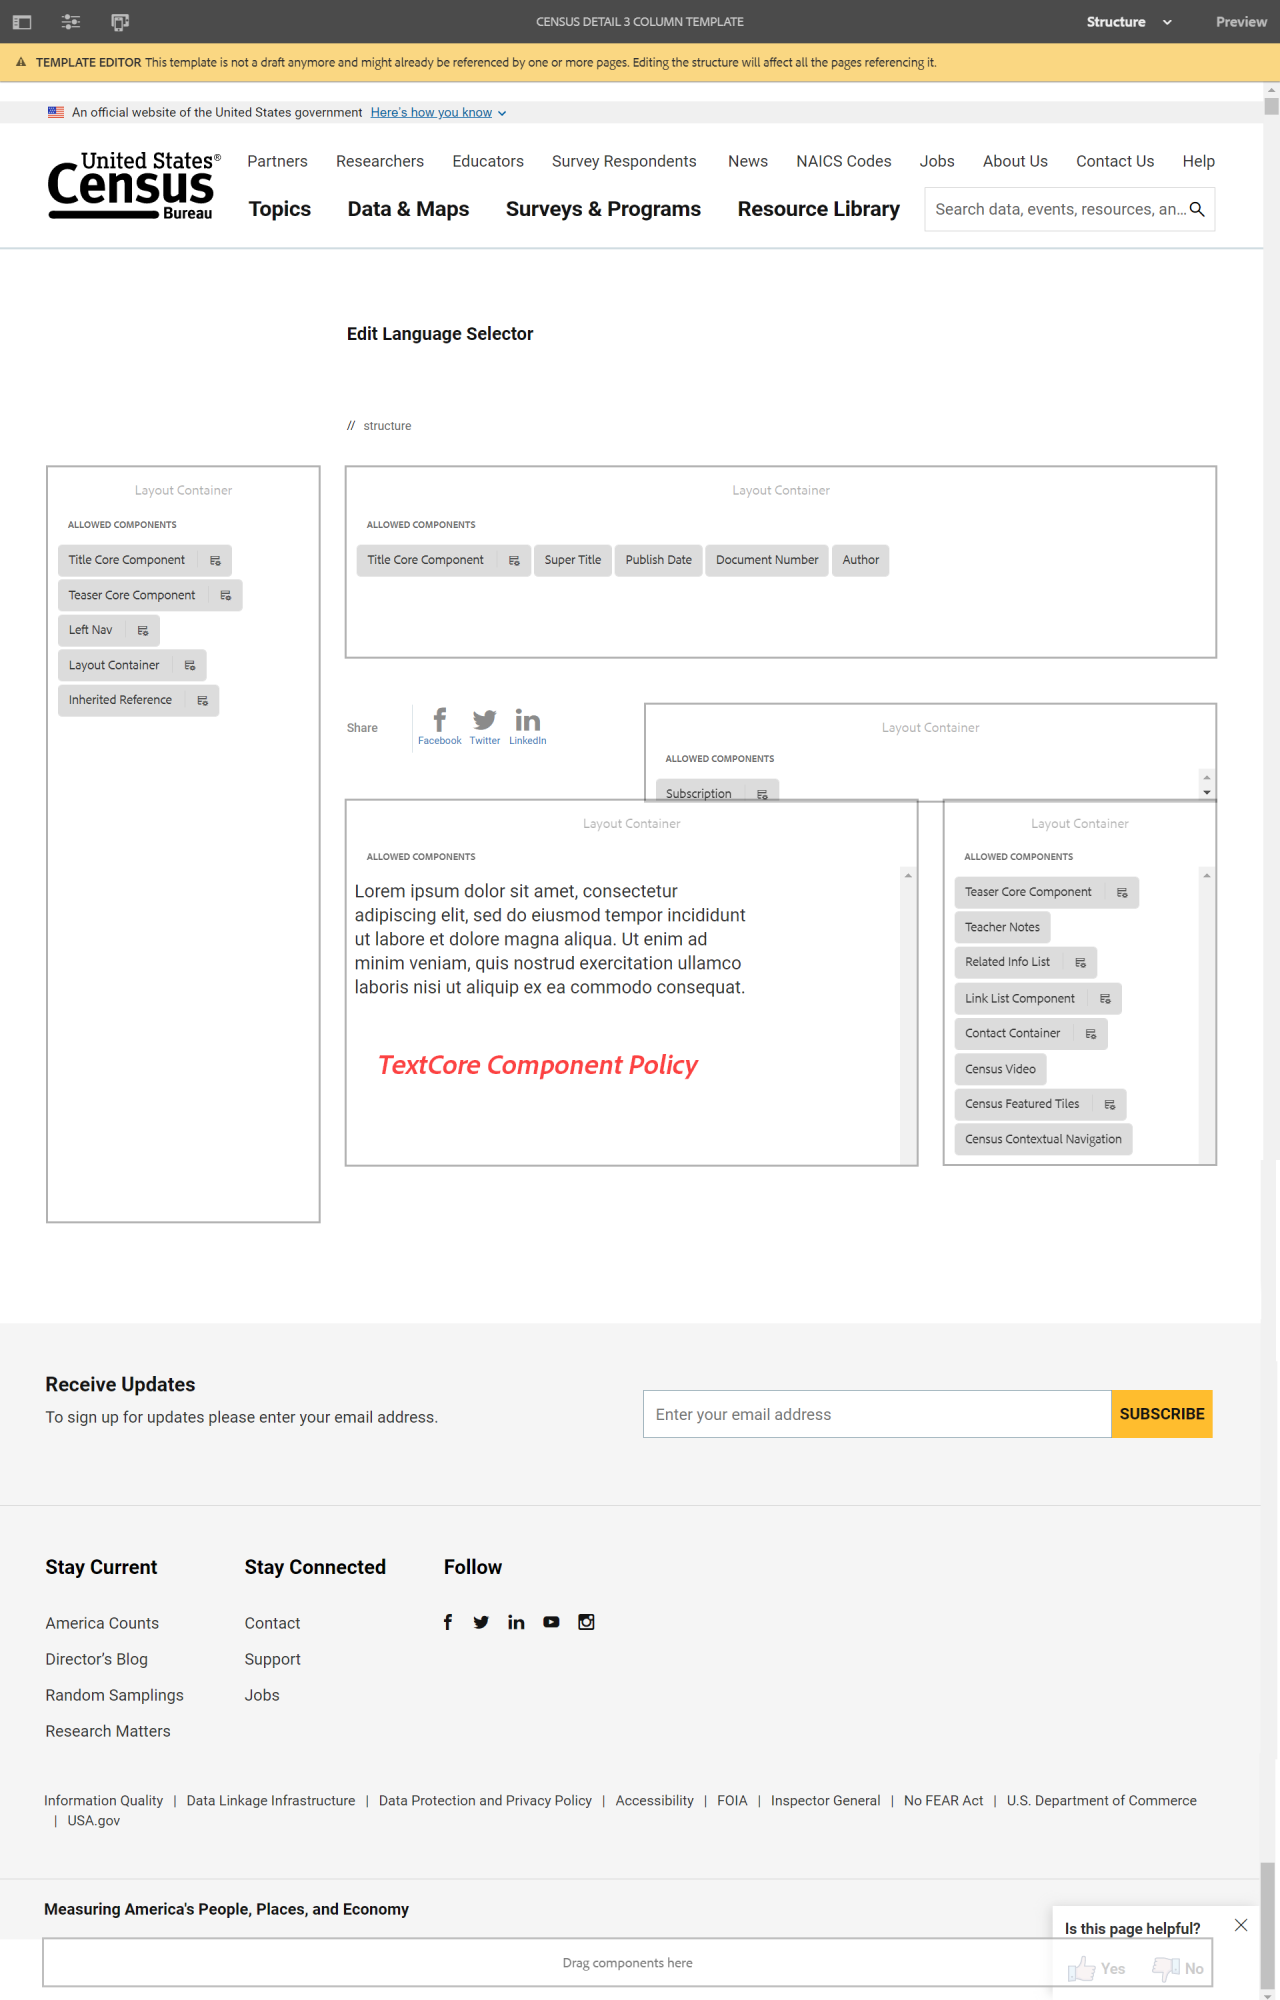Open policy icon for Link List Component
The width and height of the screenshot is (1280, 2000).
[1105, 998]
